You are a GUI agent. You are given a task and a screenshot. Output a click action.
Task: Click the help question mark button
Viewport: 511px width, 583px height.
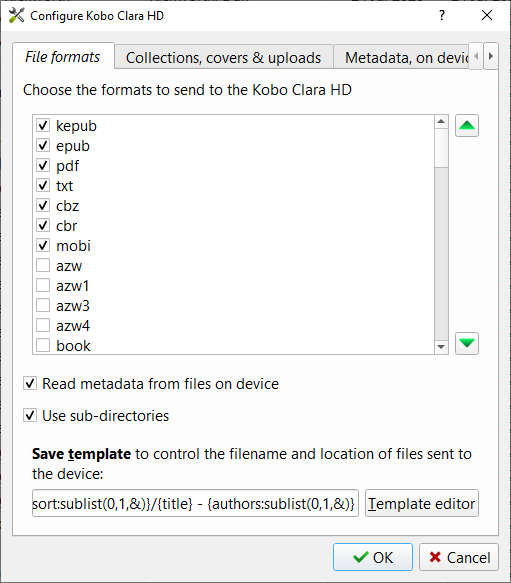click(x=441, y=15)
